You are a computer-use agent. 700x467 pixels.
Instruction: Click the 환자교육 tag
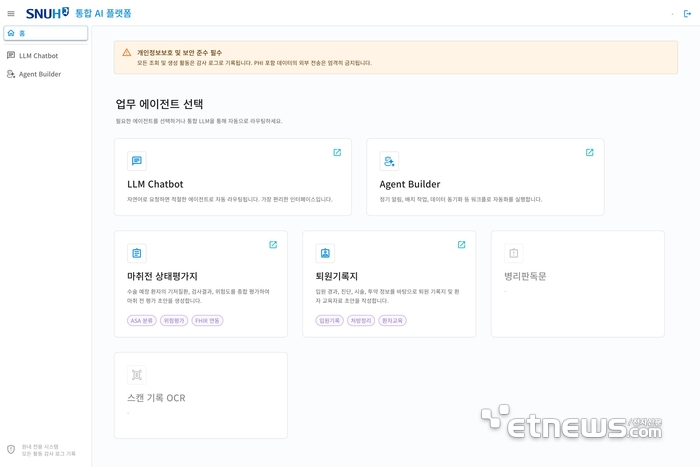click(x=392, y=321)
